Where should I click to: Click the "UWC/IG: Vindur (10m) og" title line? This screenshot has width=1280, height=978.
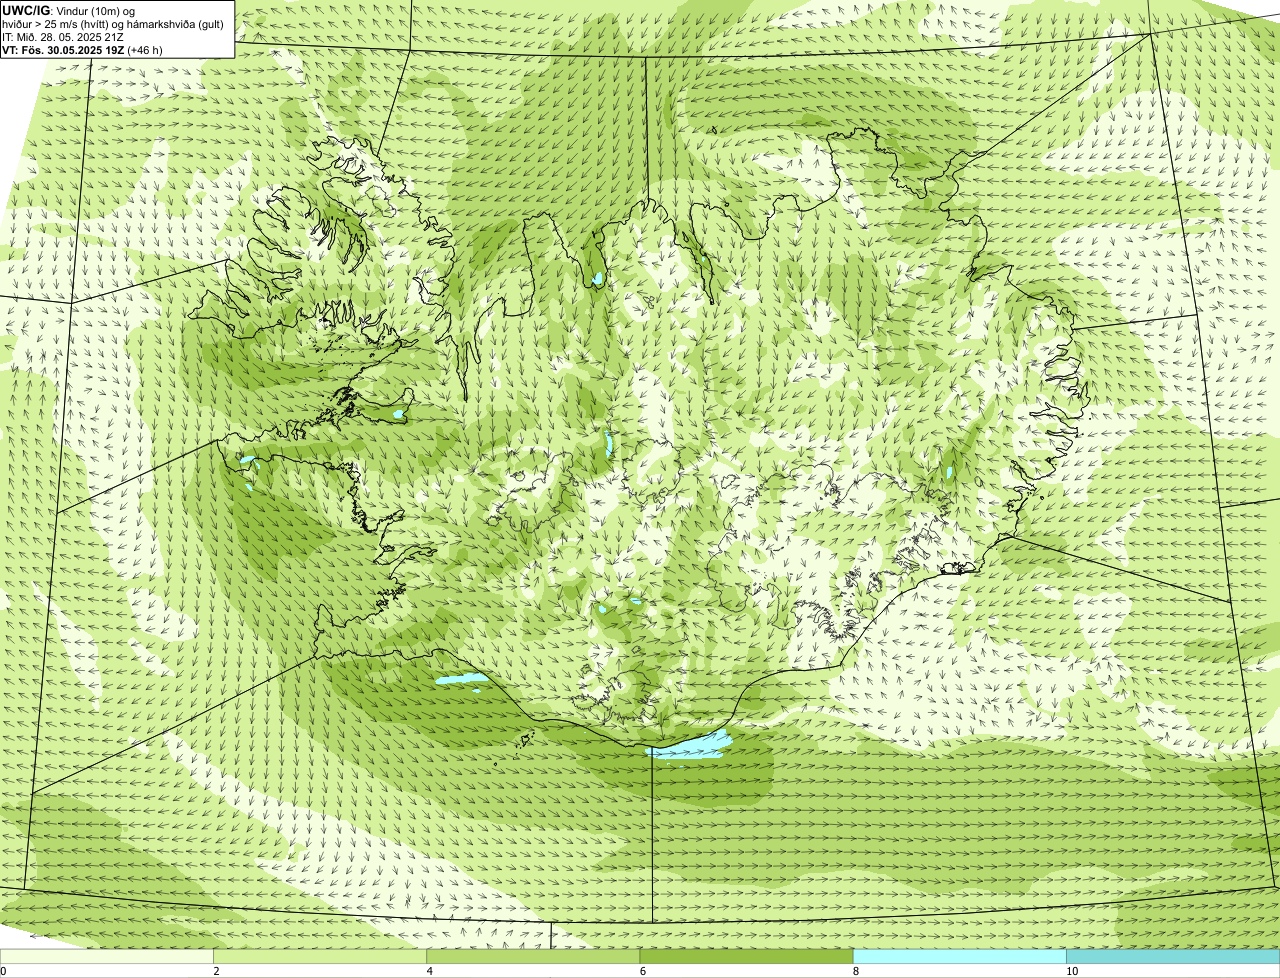point(69,10)
